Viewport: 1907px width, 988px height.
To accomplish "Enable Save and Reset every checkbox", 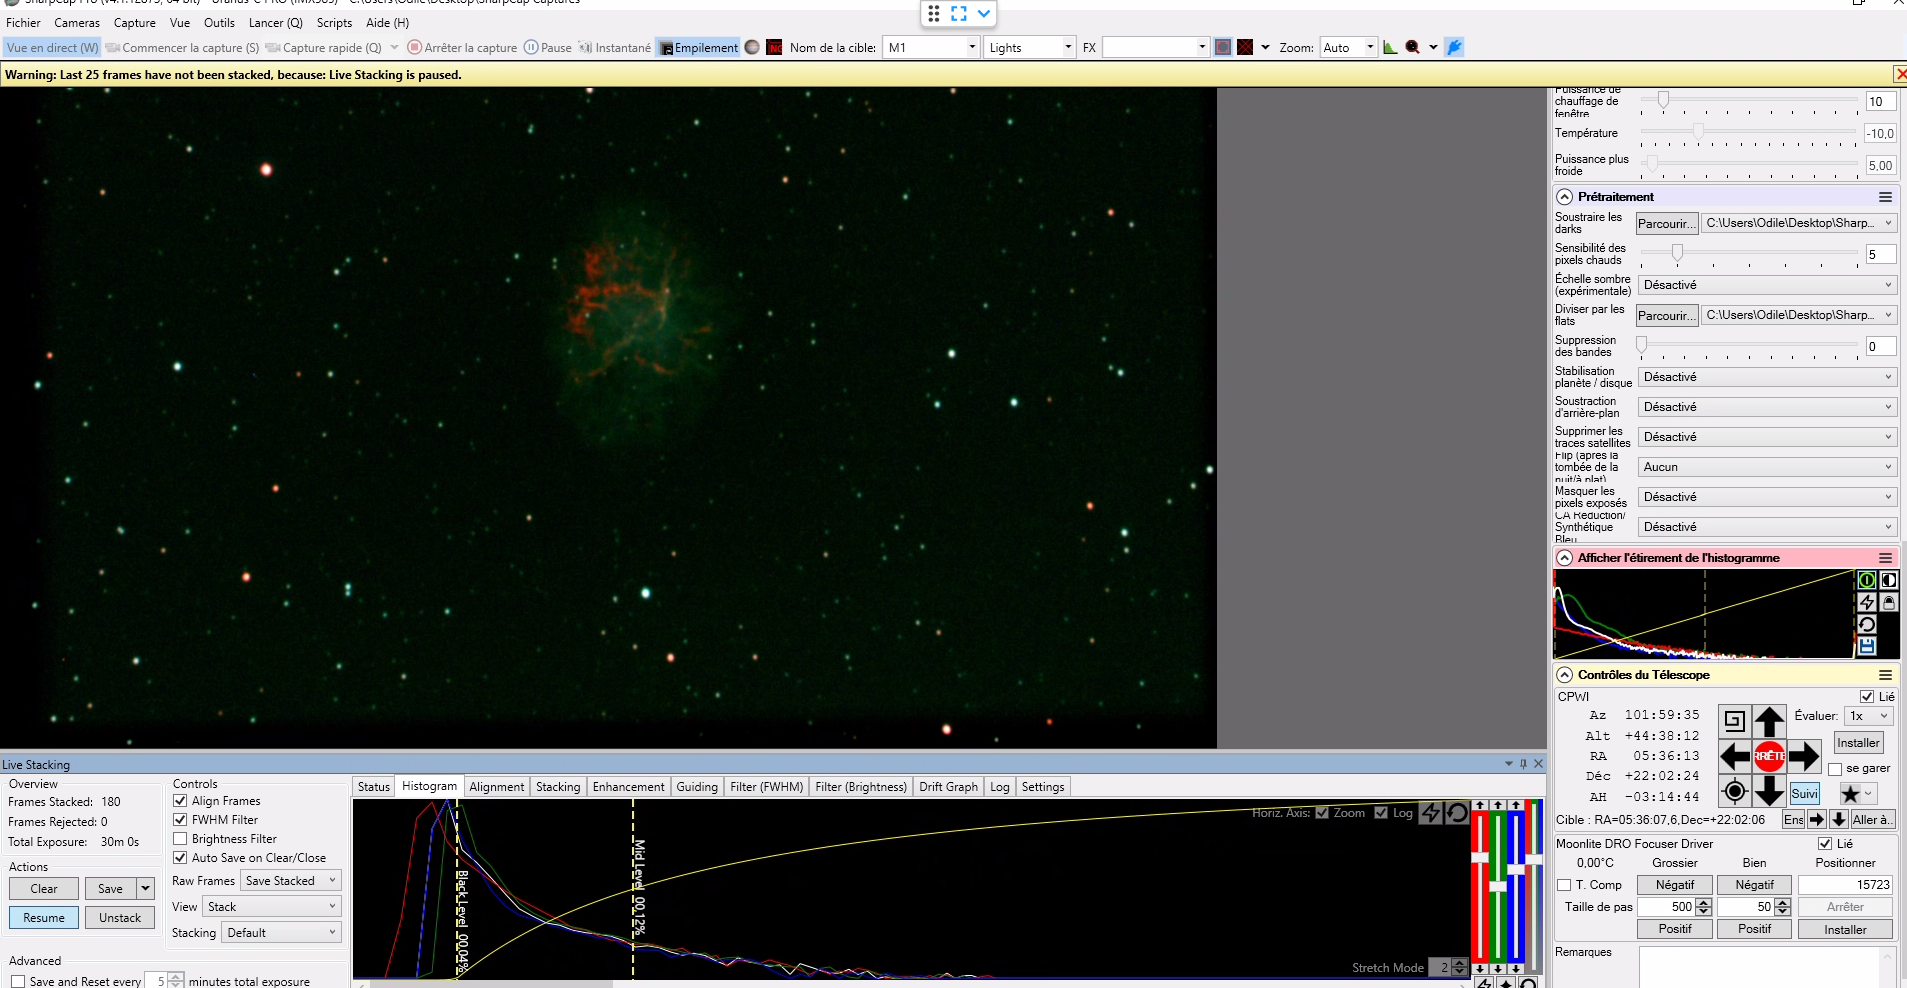I will 17,982.
